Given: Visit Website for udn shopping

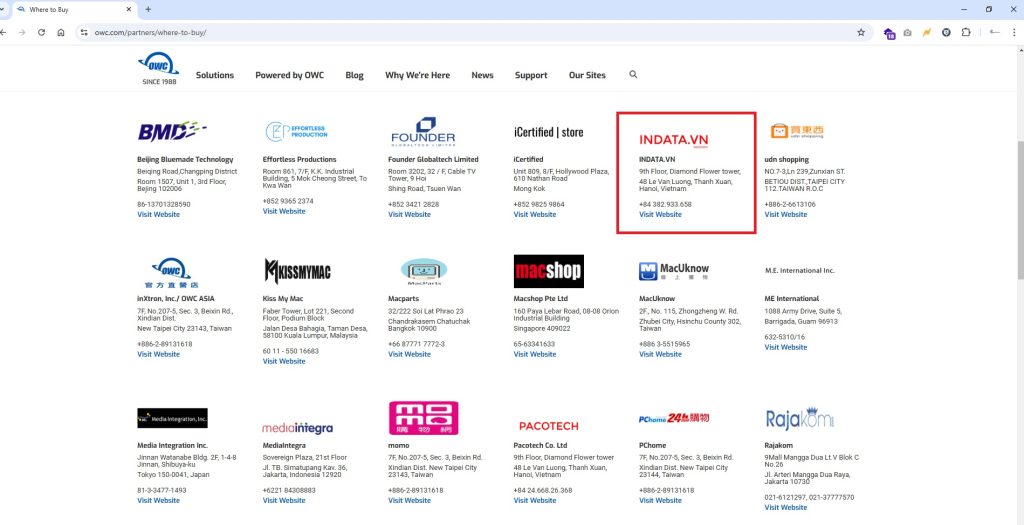Looking at the screenshot, I should pos(786,214).
